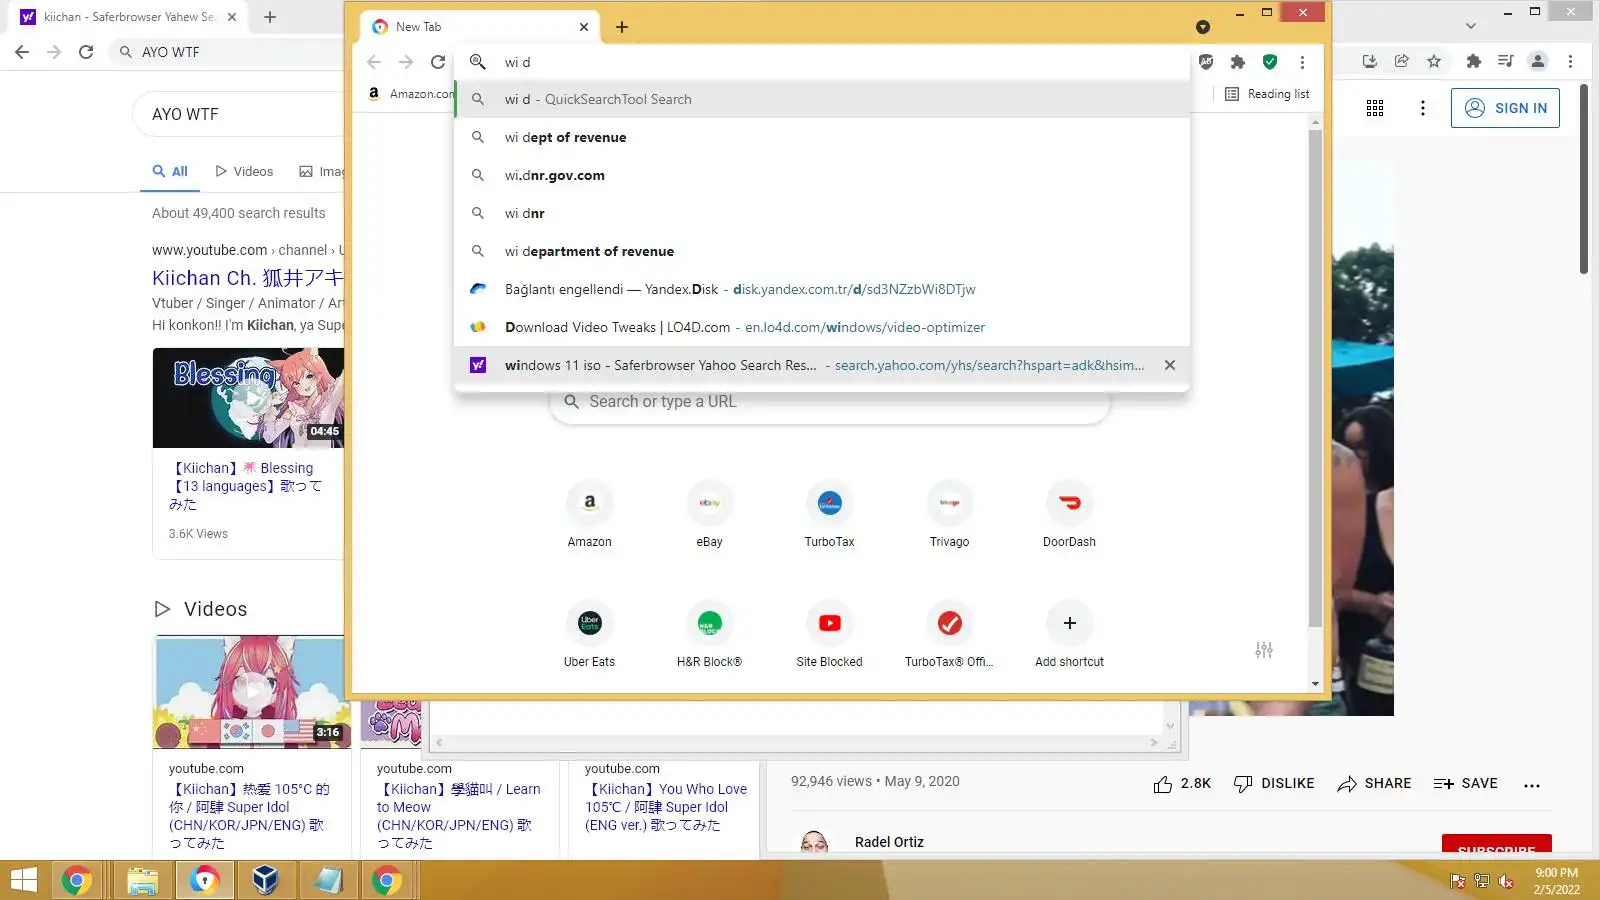Screen dimensions: 1600x900
Task: Expand the tab search dropdown arrow
Action: tap(1203, 27)
